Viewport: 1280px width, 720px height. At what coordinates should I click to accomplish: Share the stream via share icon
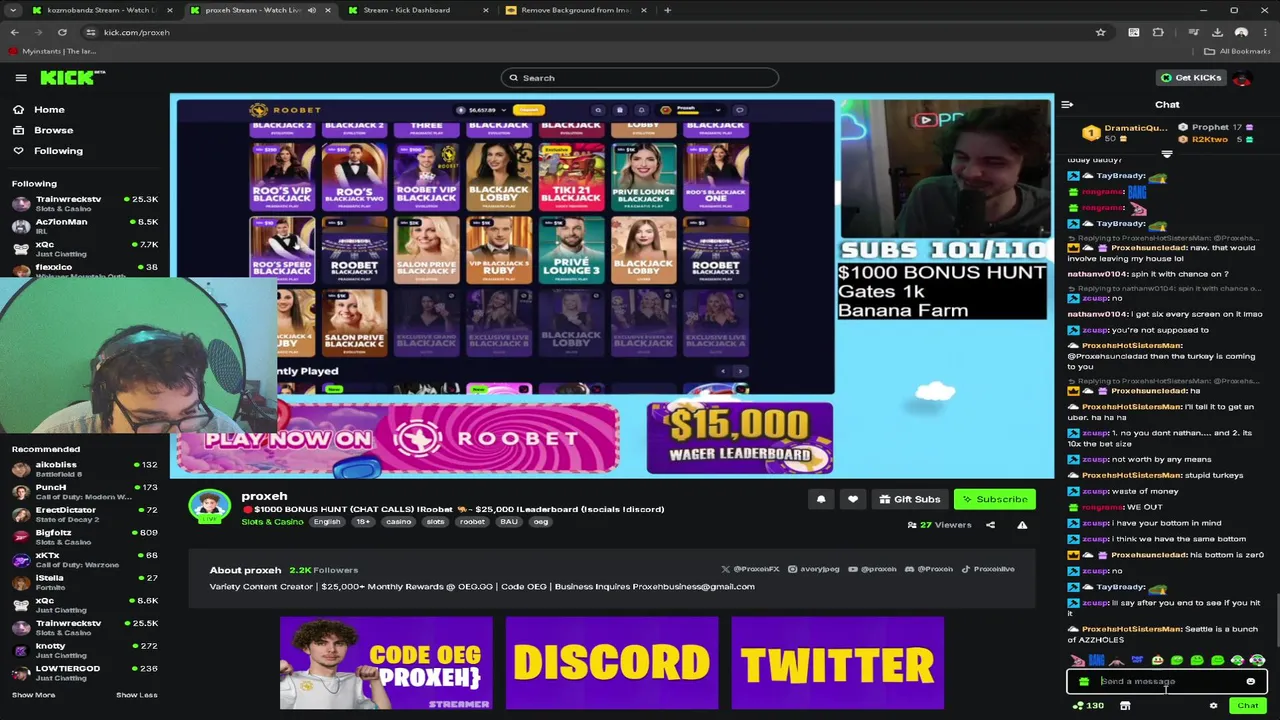990,525
